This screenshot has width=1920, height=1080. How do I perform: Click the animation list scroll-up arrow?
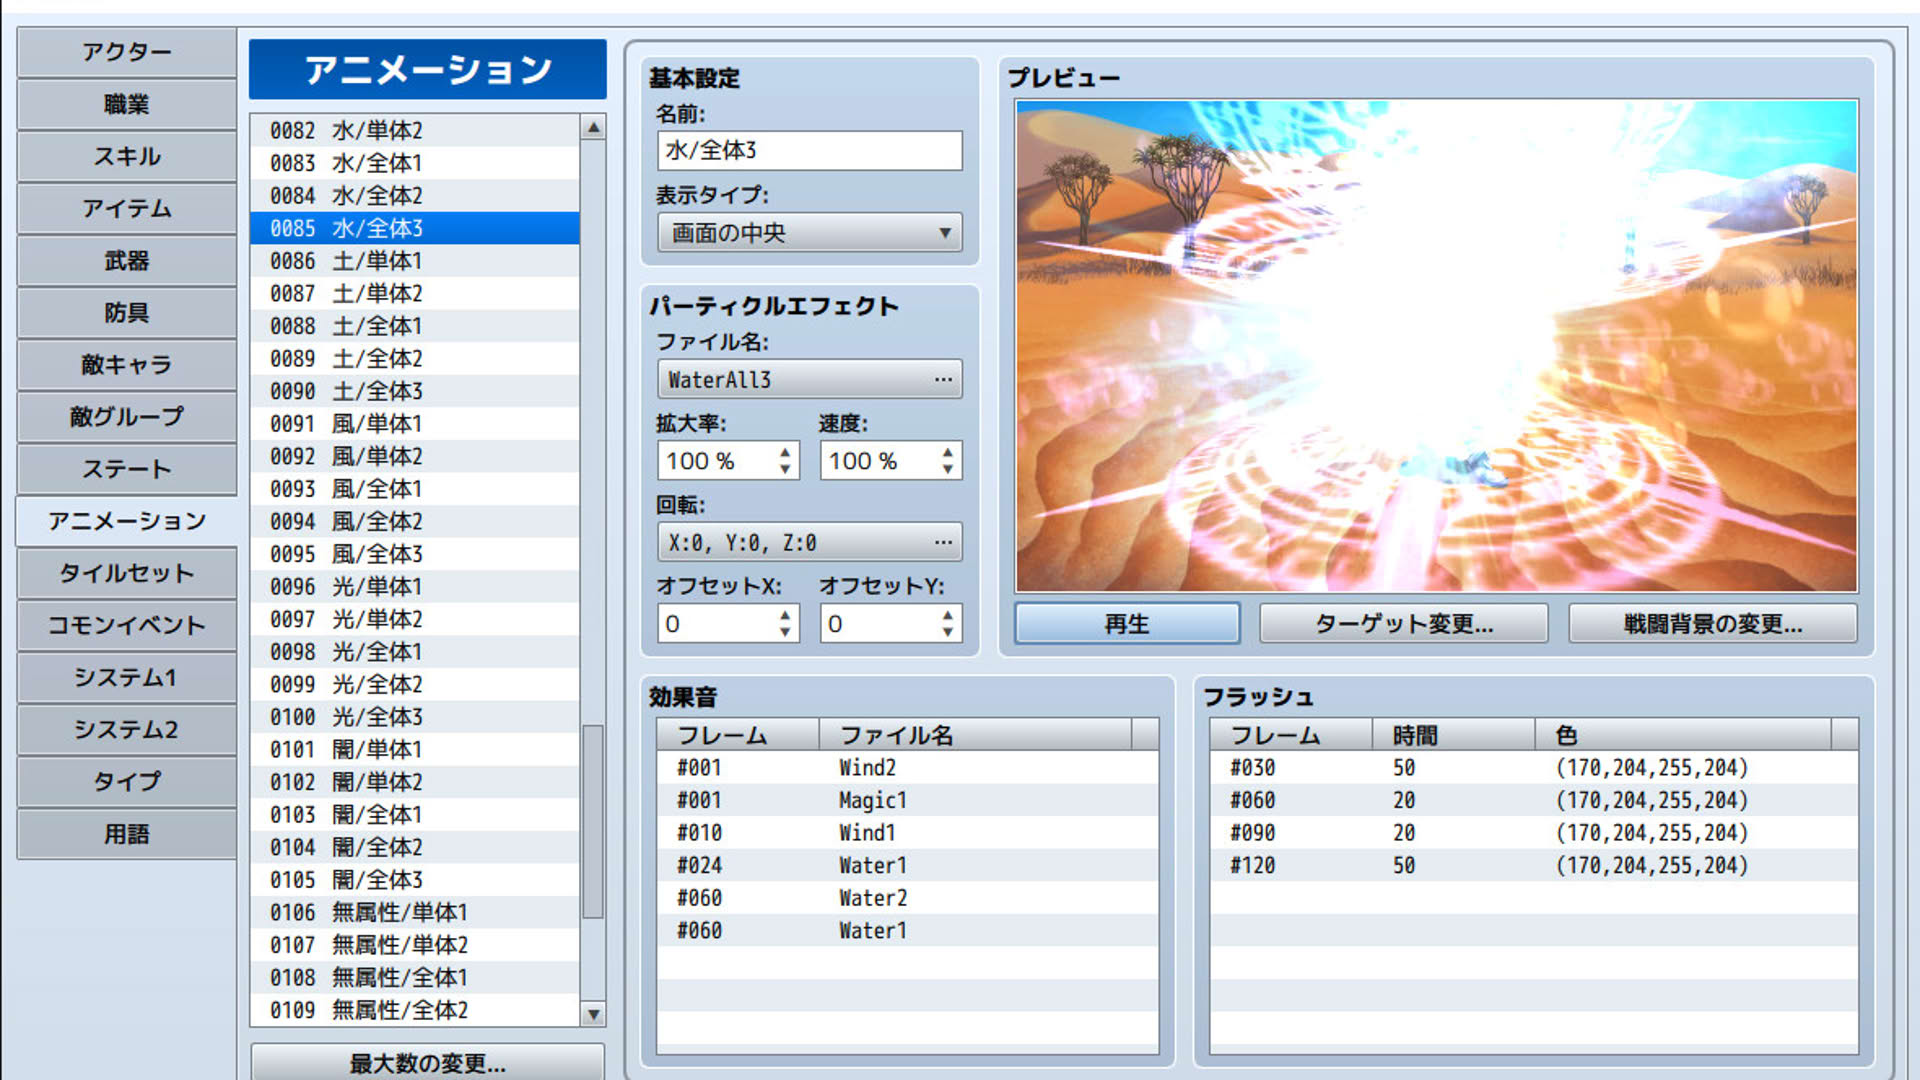tap(593, 128)
